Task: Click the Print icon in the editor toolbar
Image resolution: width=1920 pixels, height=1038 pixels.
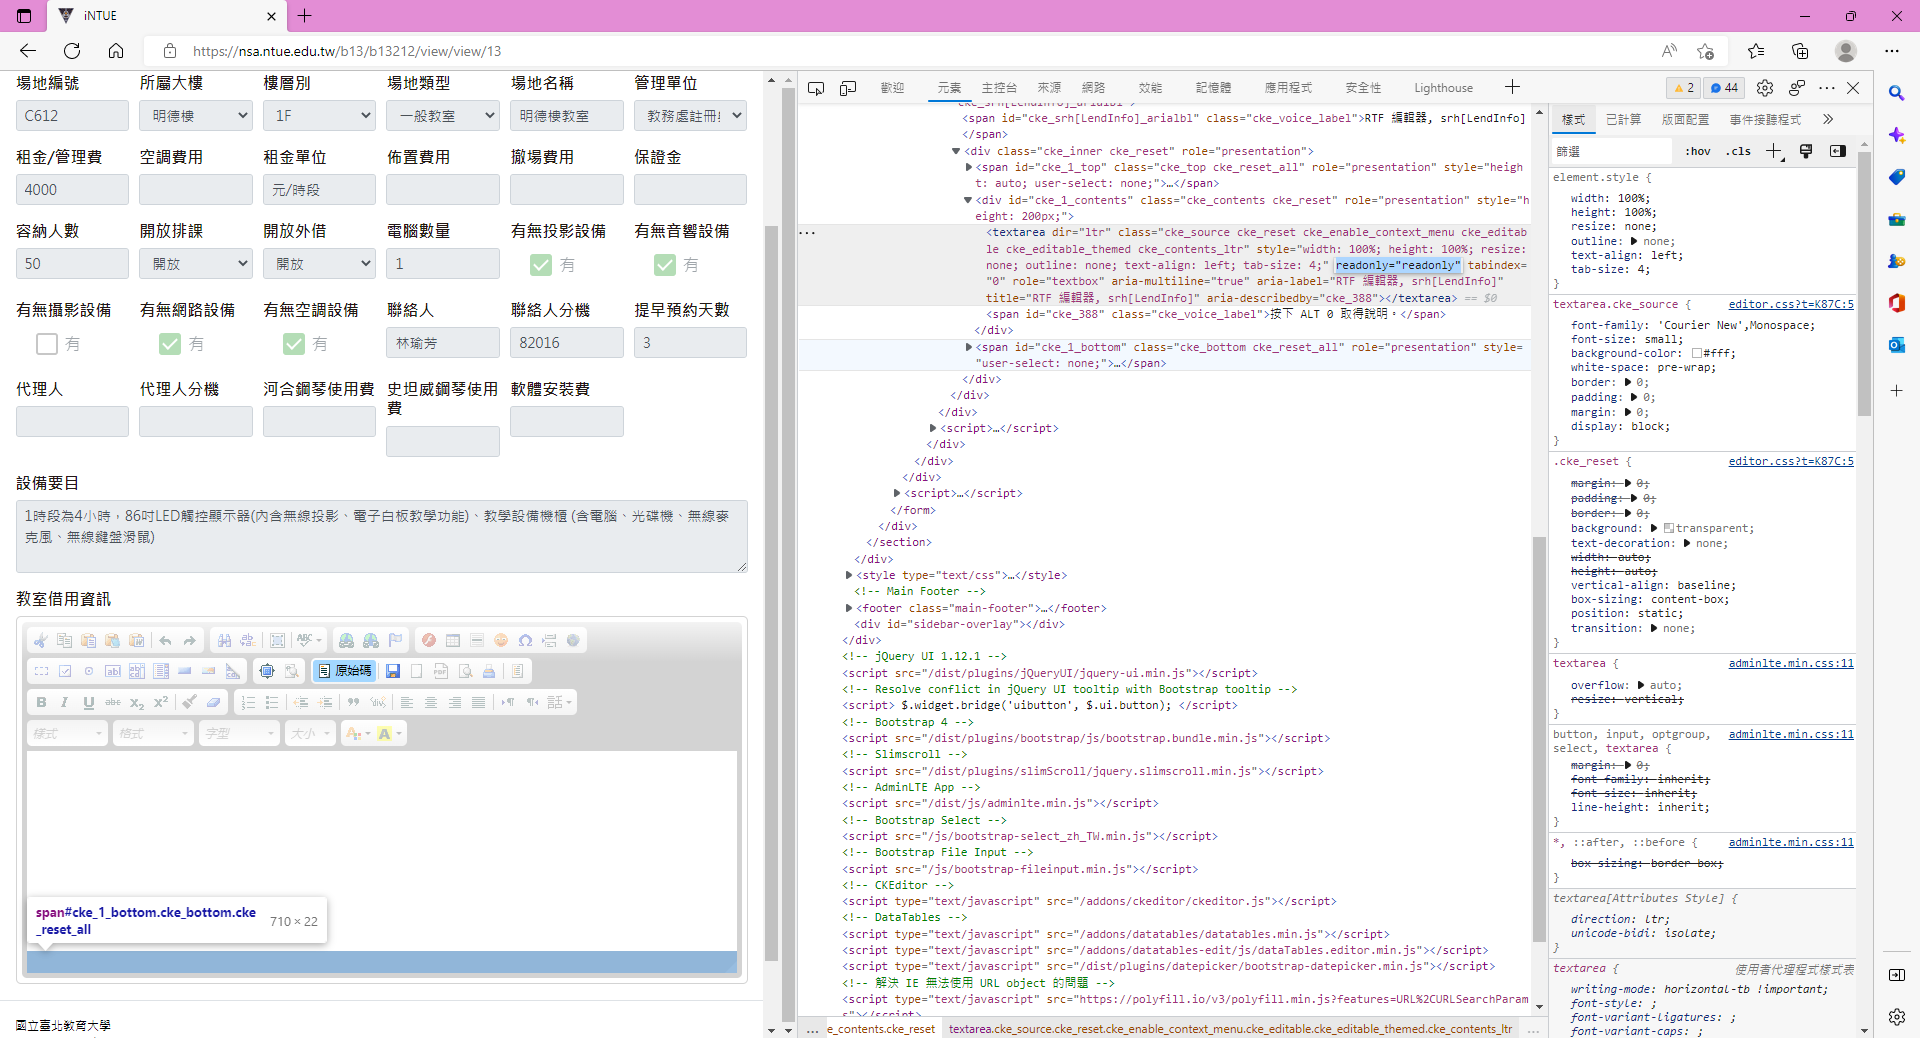Action: (489, 671)
